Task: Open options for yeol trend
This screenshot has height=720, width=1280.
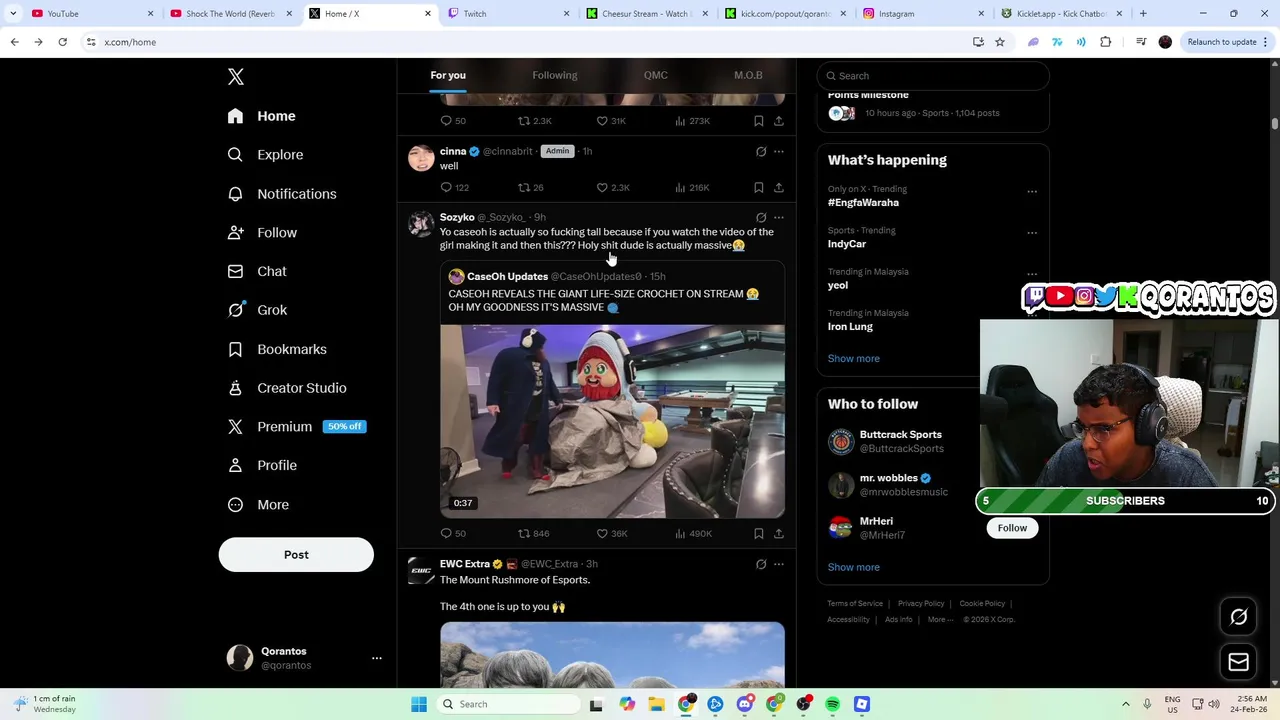Action: click(x=1032, y=274)
